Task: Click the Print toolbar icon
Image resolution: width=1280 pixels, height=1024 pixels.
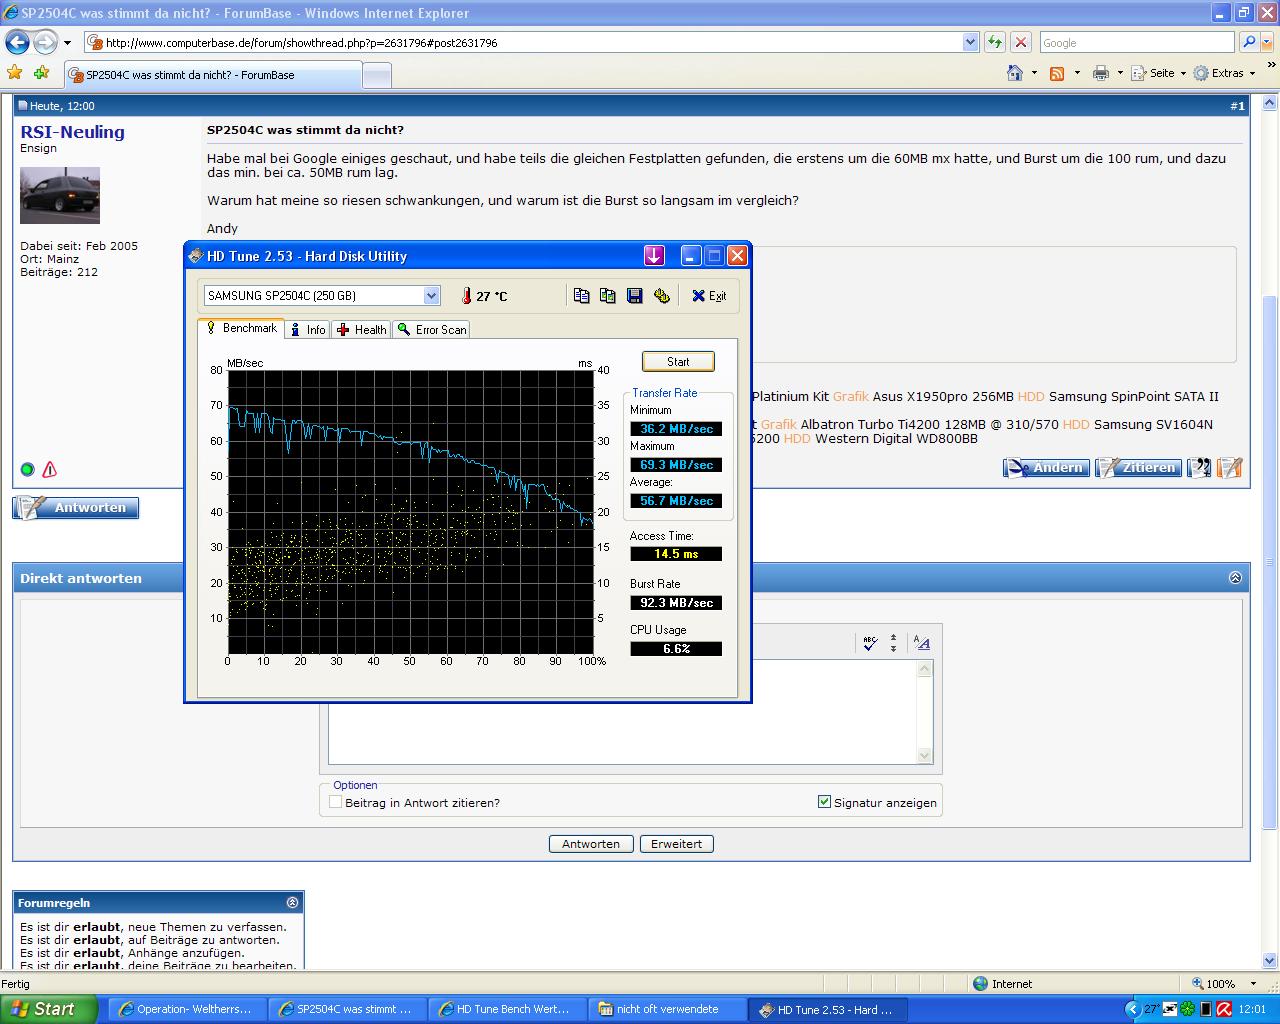Action: tap(1101, 73)
